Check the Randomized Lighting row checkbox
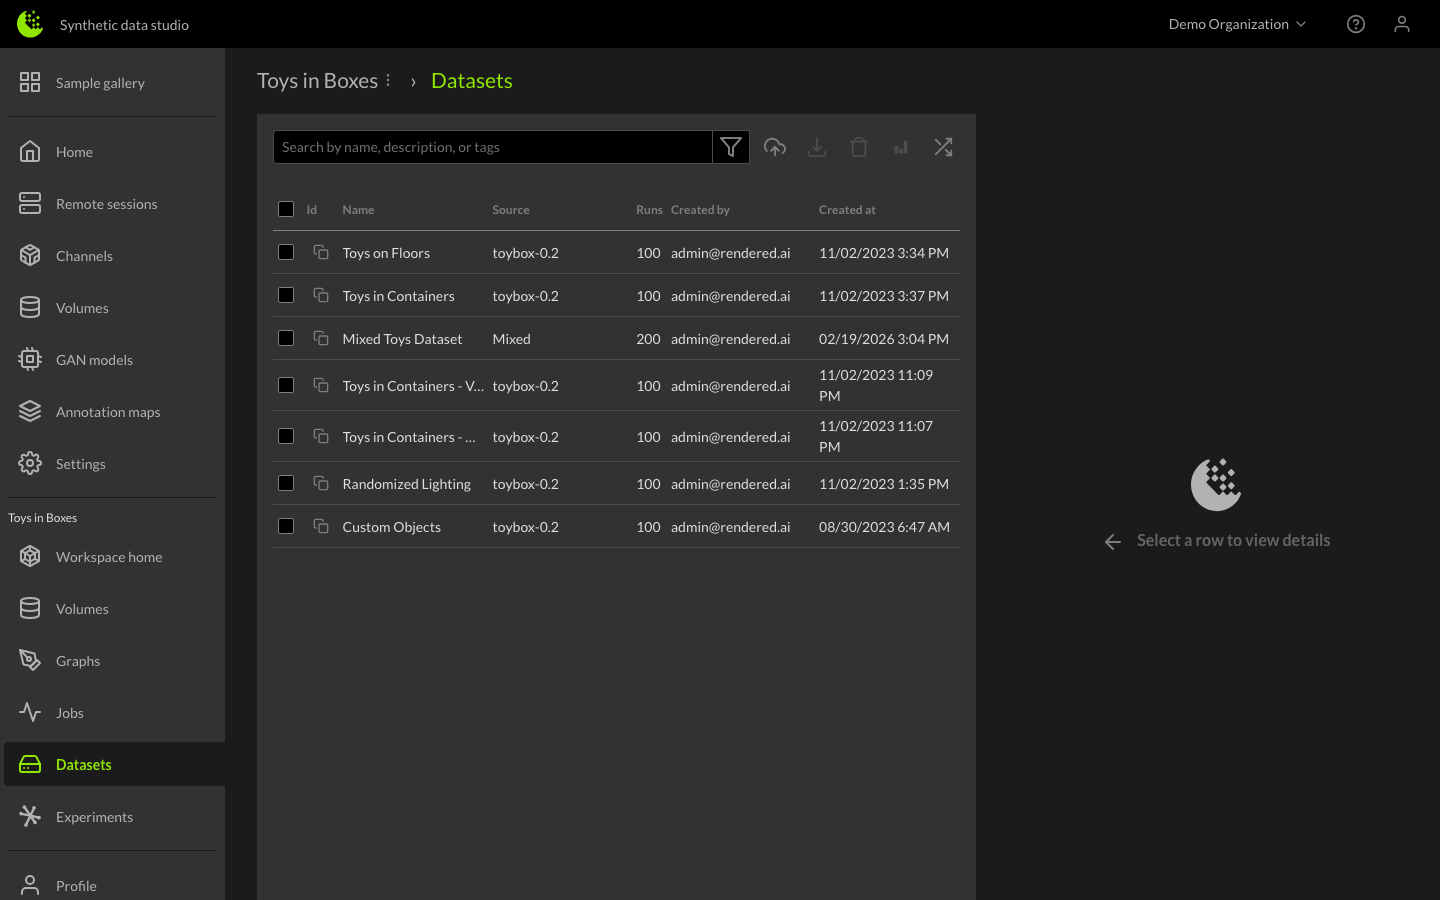The width and height of the screenshot is (1440, 900). (286, 483)
